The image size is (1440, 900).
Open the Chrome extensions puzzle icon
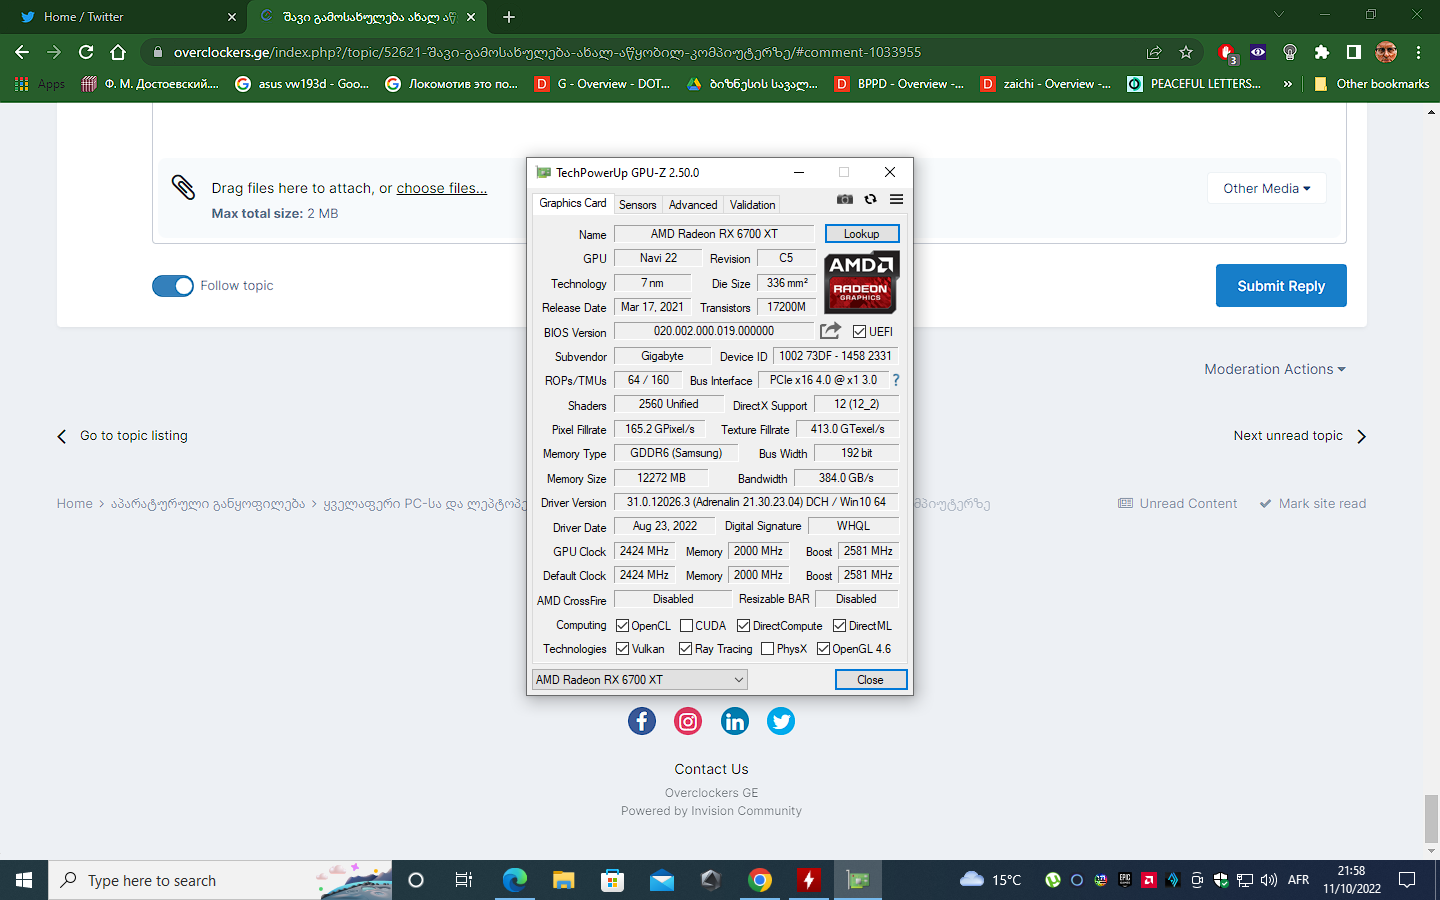[1322, 52]
